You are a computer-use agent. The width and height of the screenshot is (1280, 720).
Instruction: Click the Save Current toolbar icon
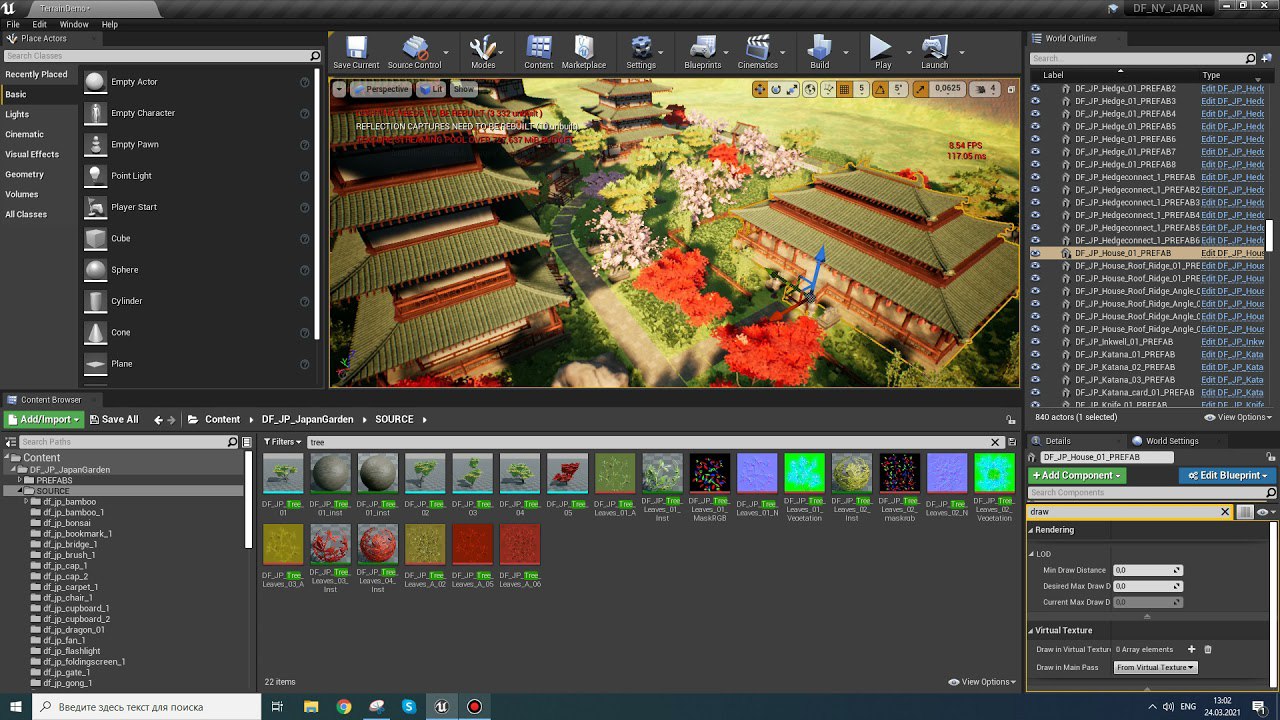tap(356, 49)
